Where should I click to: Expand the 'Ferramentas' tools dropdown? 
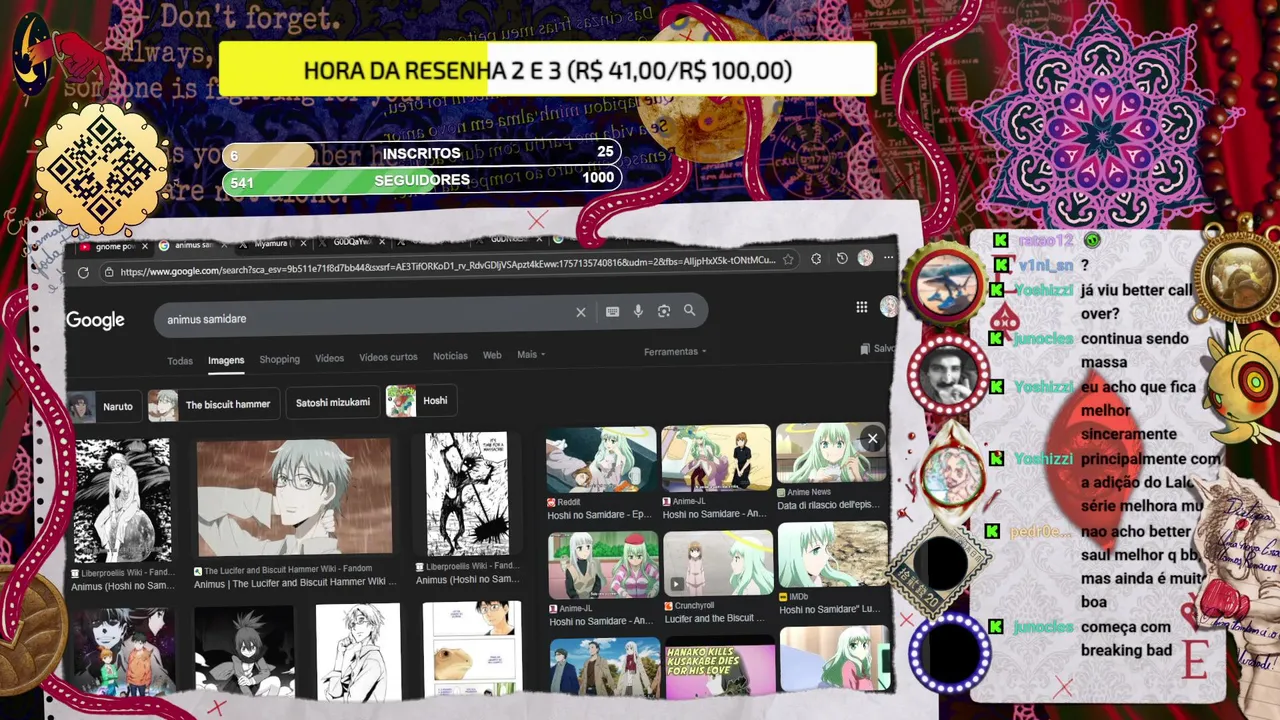point(675,352)
